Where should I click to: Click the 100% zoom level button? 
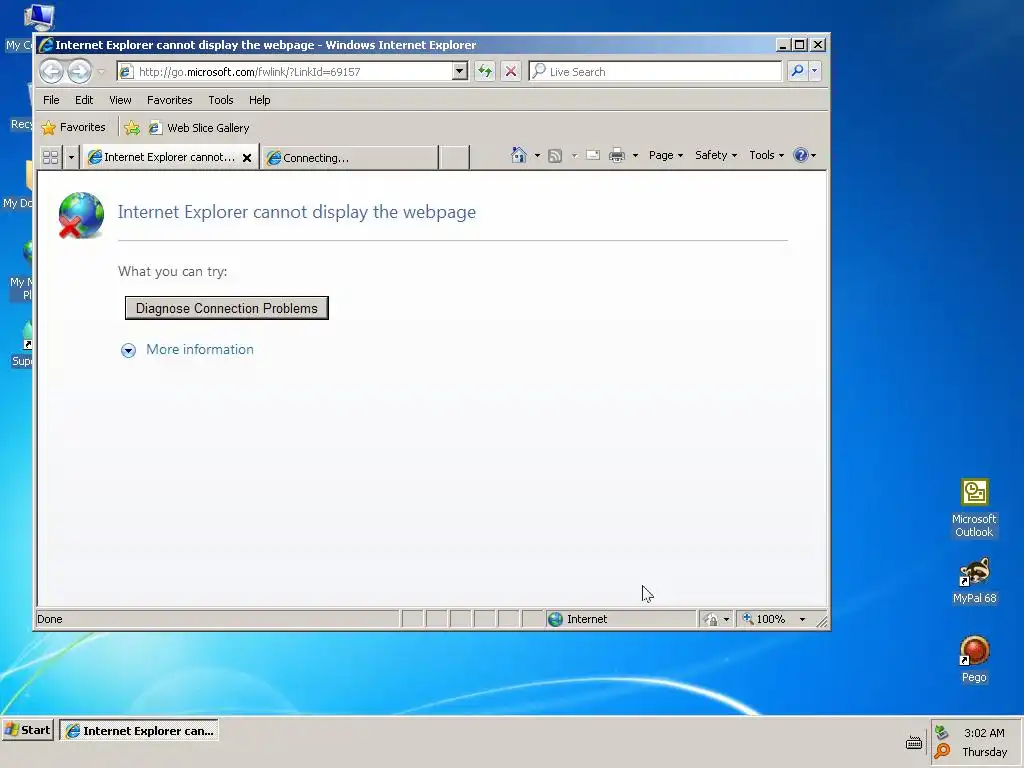tap(764, 619)
